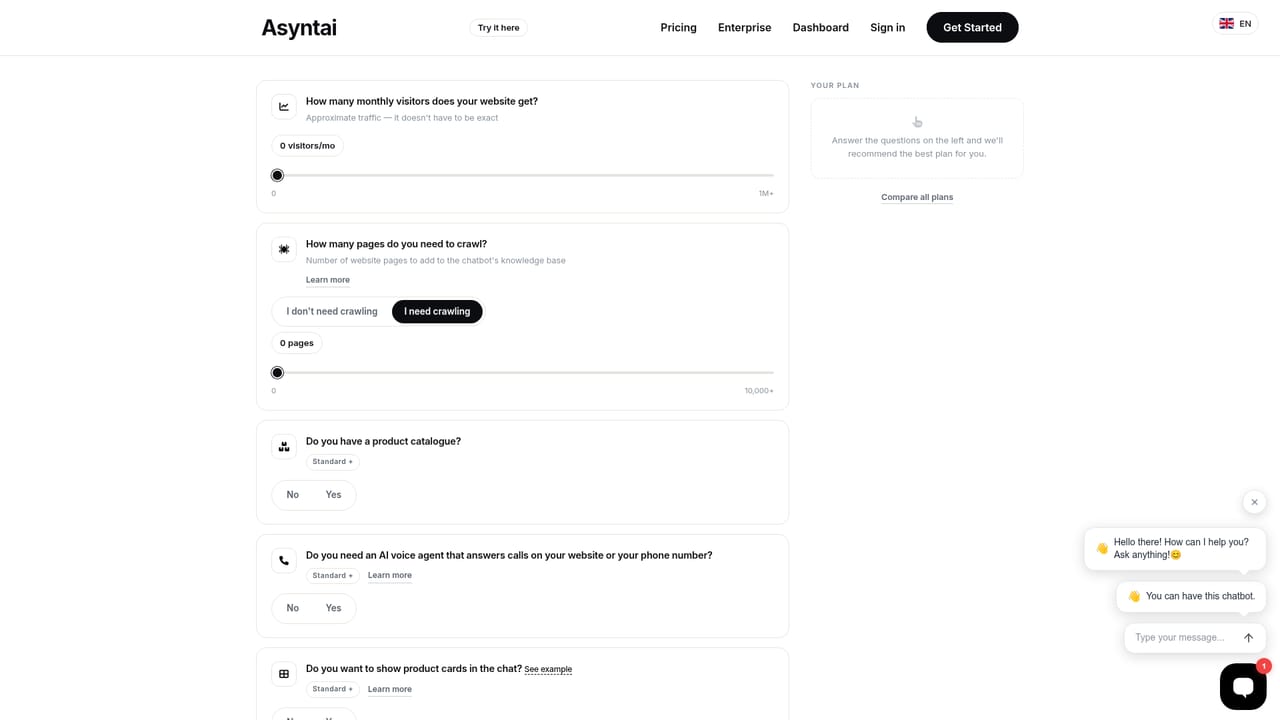Image resolution: width=1280 pixels, height=720 pixels.
Task: Click the UK flag language icon
Action: click(x=1226, y=24)
